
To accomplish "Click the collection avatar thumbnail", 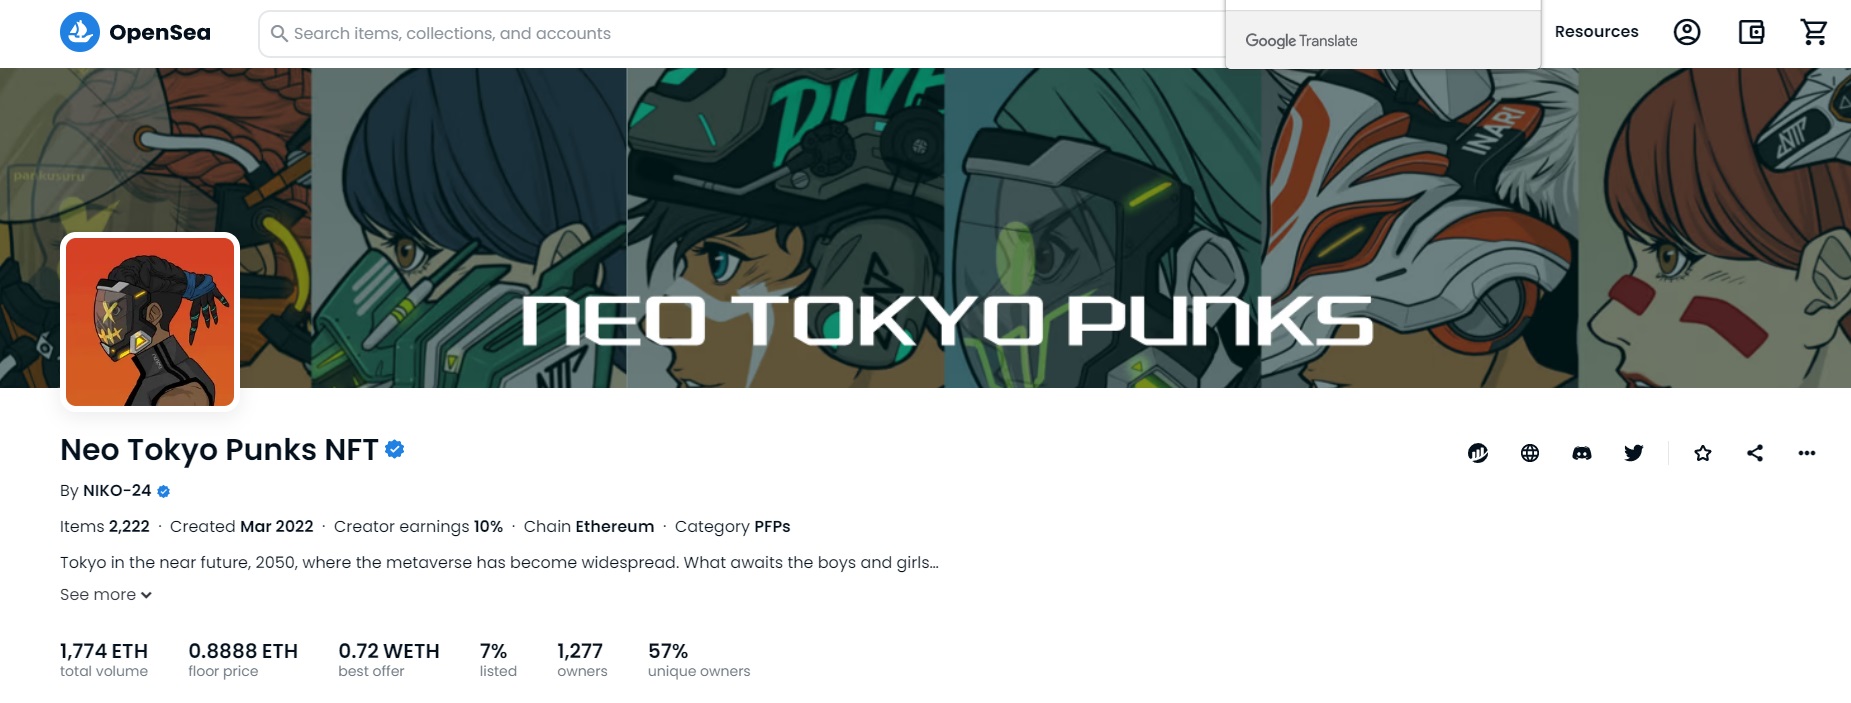I will click(x=150, y=322).
